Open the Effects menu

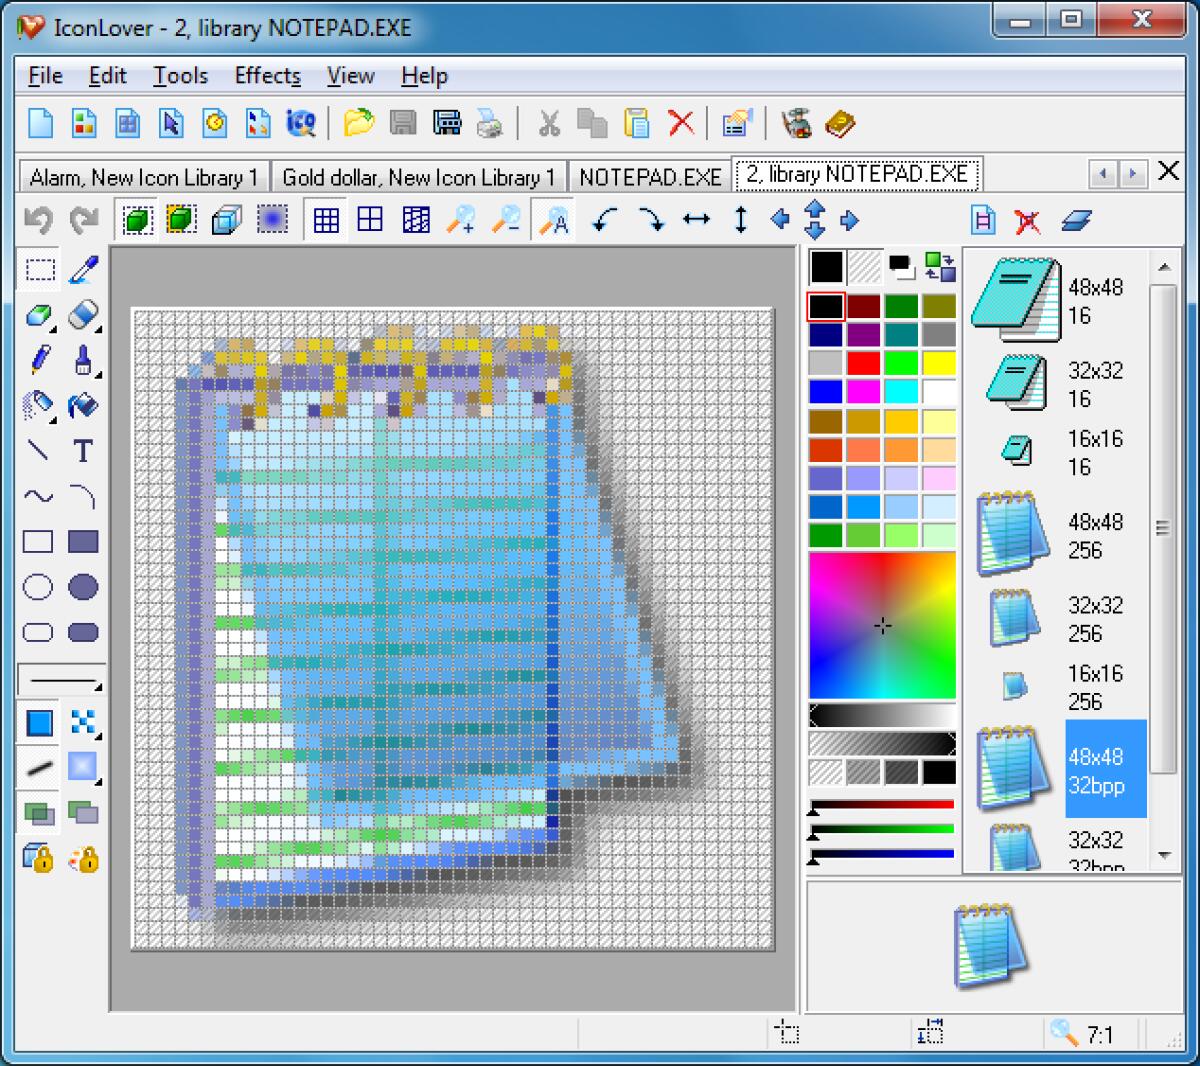click(x=266, y=75)
